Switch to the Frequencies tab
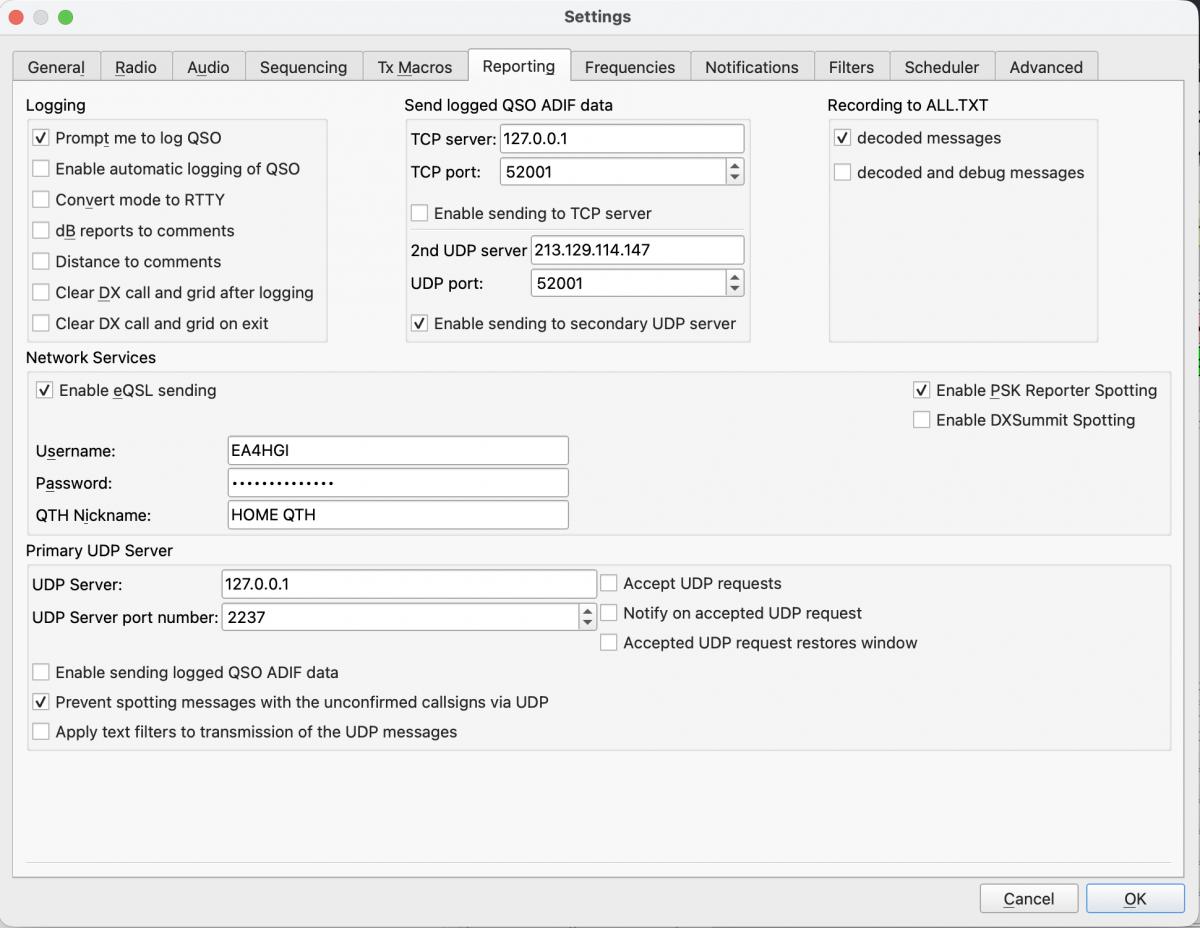The image size is (1200, 928). [x=629, y=67]
